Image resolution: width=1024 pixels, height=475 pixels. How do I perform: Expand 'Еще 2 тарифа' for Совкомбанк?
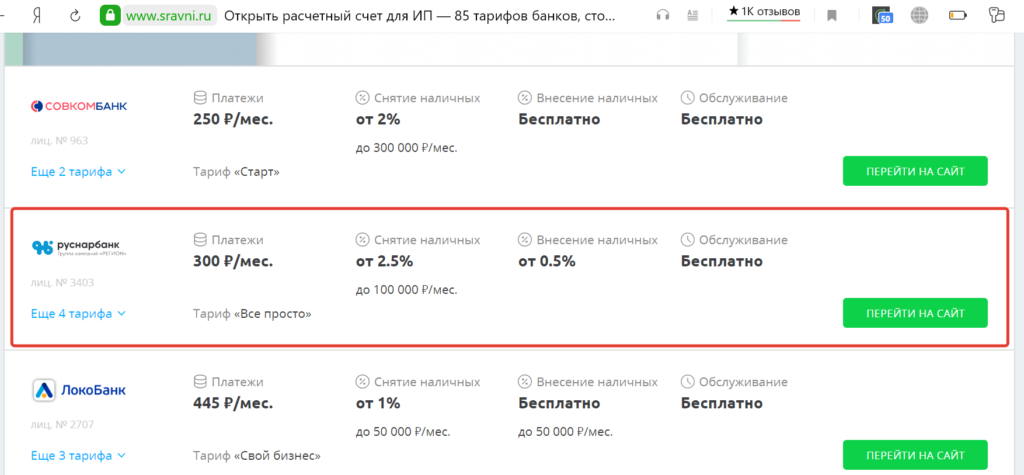point(78,172)
